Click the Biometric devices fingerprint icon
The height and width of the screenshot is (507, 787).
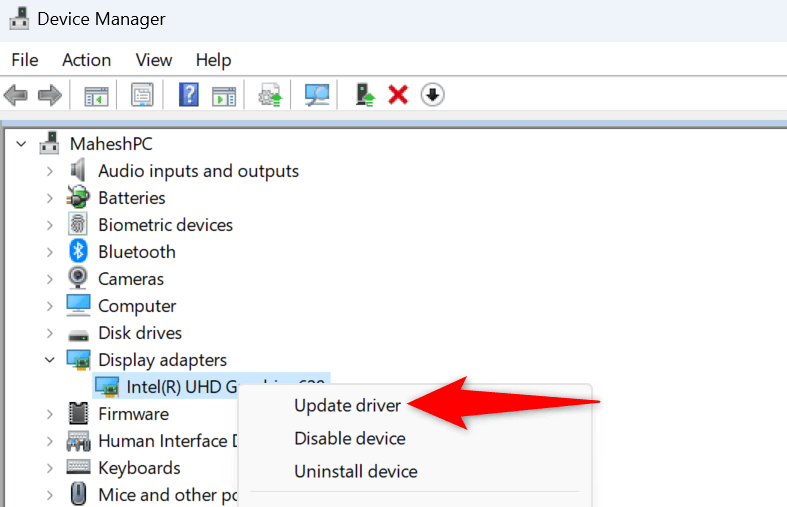(78, 224)
